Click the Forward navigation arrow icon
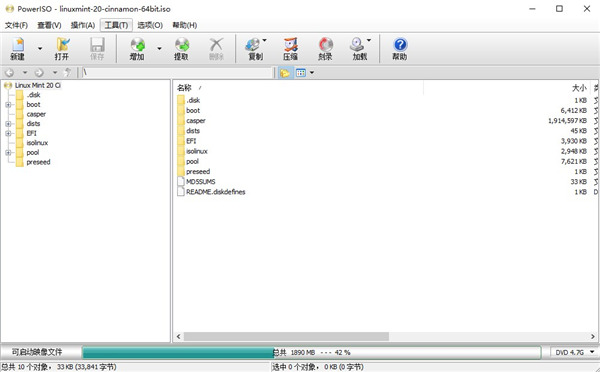The image size is (600, 372). (x=39, y=72)
